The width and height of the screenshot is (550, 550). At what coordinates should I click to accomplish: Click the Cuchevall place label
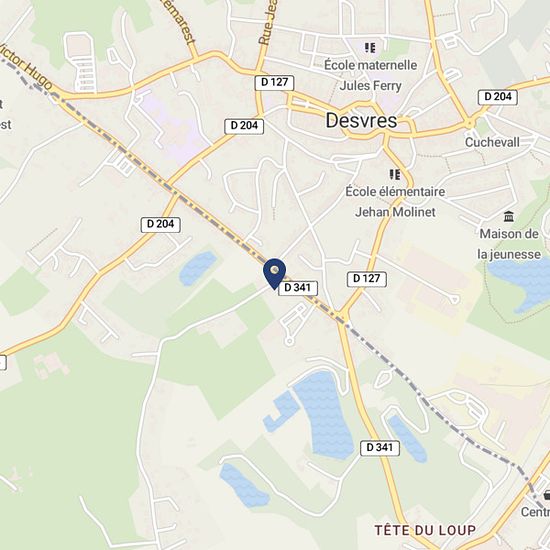(492, 142)
